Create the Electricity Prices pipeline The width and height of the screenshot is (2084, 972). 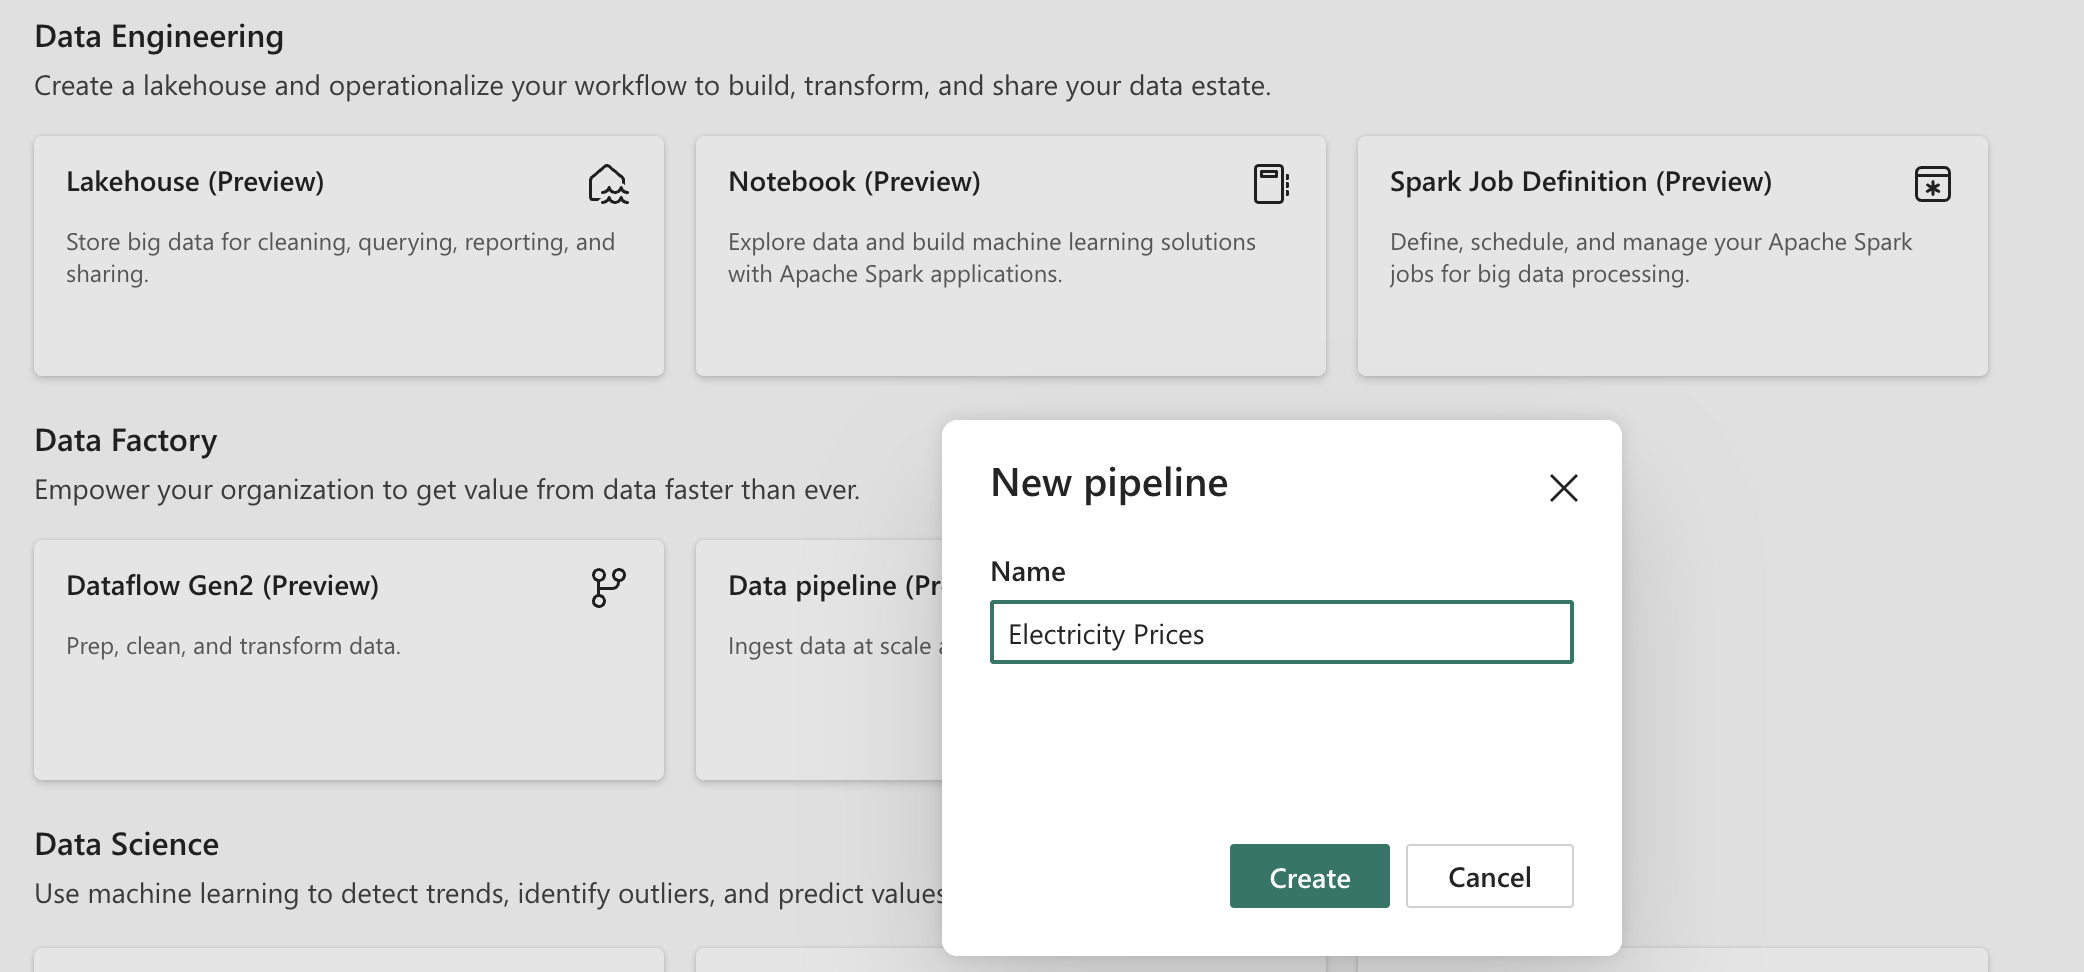click(x=1309, y=877)
